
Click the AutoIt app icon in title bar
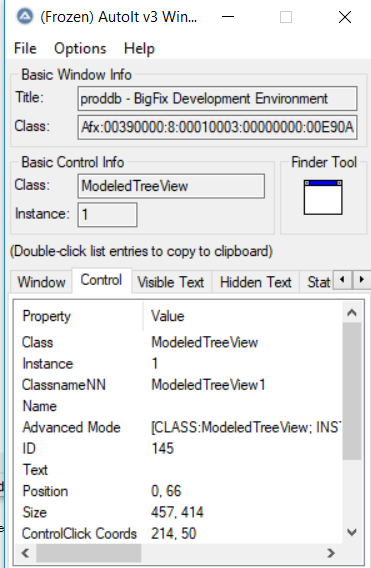click(x=25, y=17)
